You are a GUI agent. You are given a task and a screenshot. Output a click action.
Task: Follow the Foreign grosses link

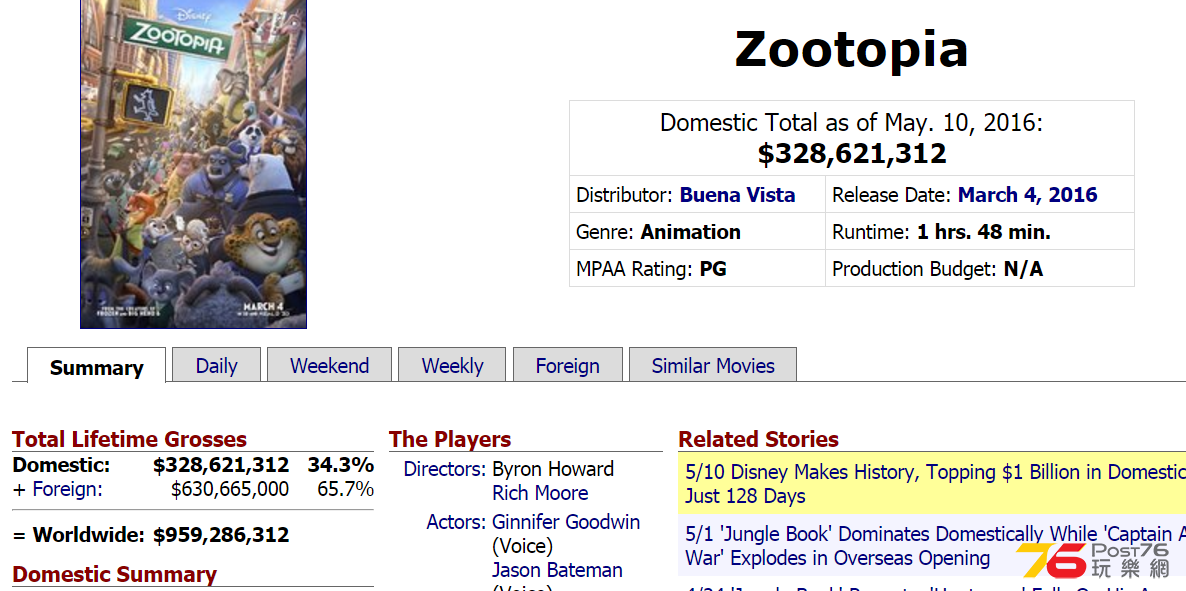pyautogui.click(x=67, y=489)
